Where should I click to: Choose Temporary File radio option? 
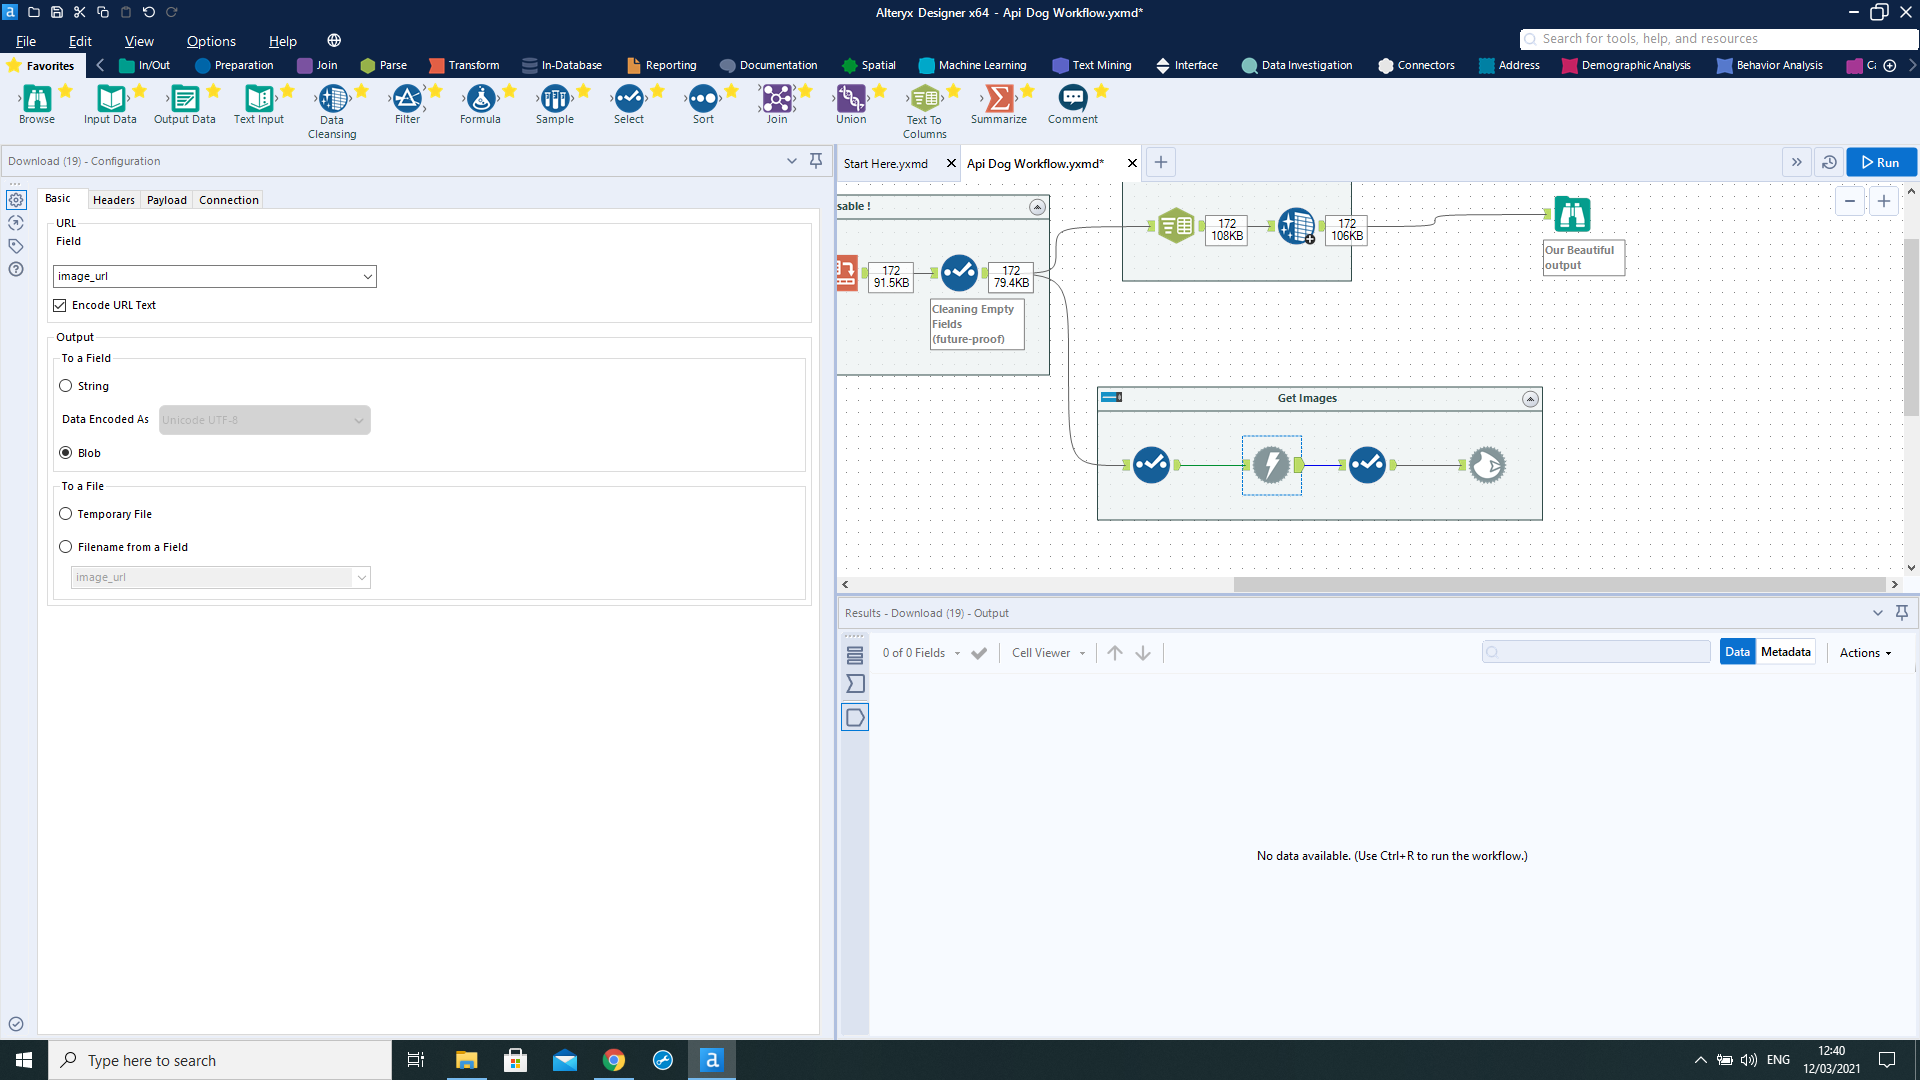pos(66,514)
